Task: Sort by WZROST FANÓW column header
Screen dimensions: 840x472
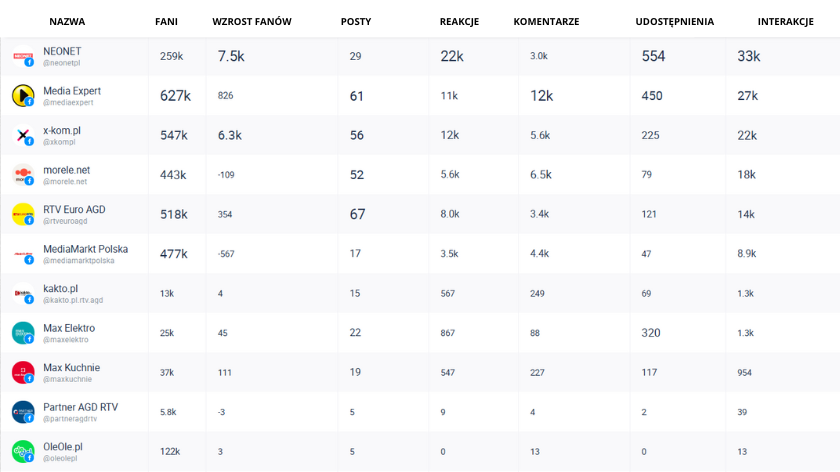Action: click(x=251, y=21)
